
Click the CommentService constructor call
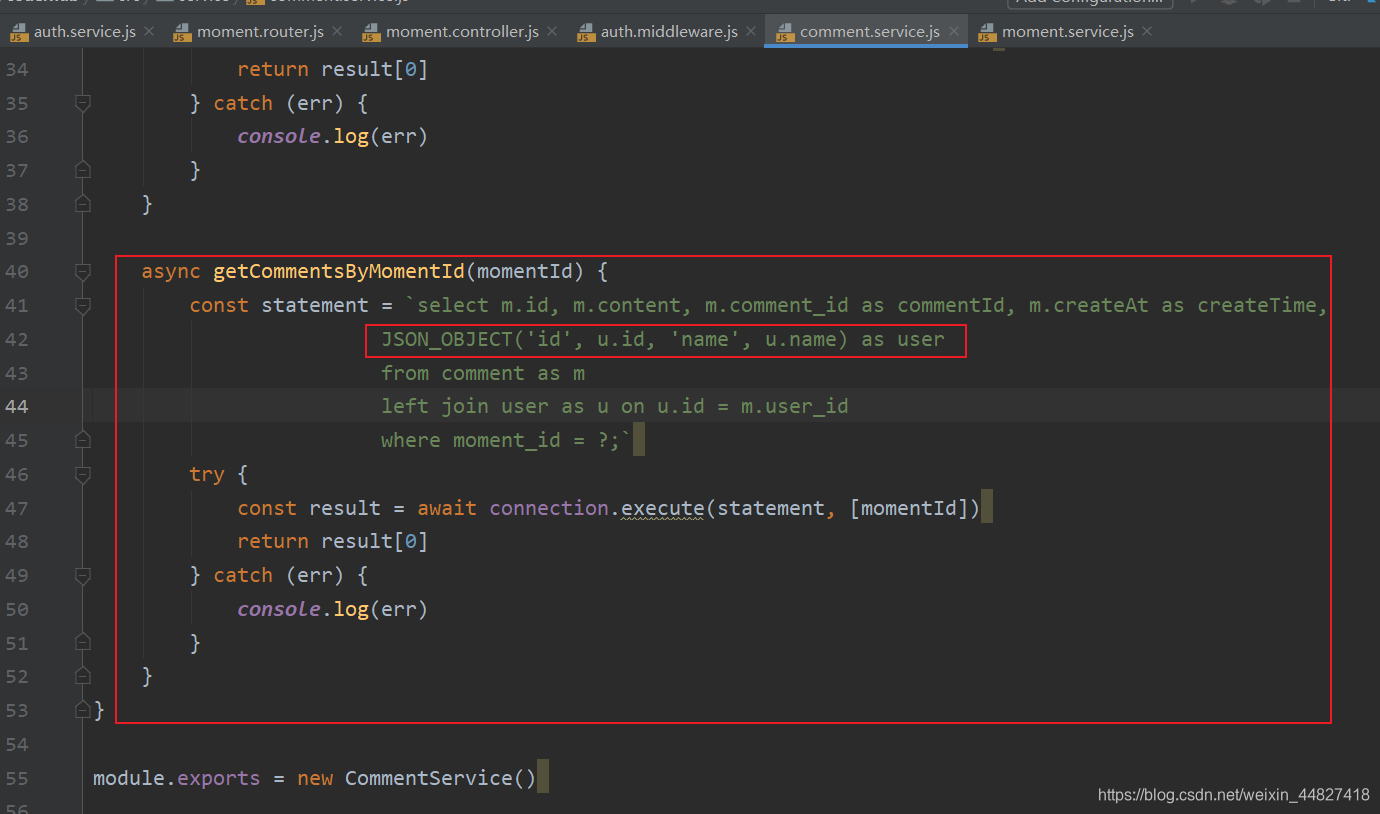click(441, 777)
